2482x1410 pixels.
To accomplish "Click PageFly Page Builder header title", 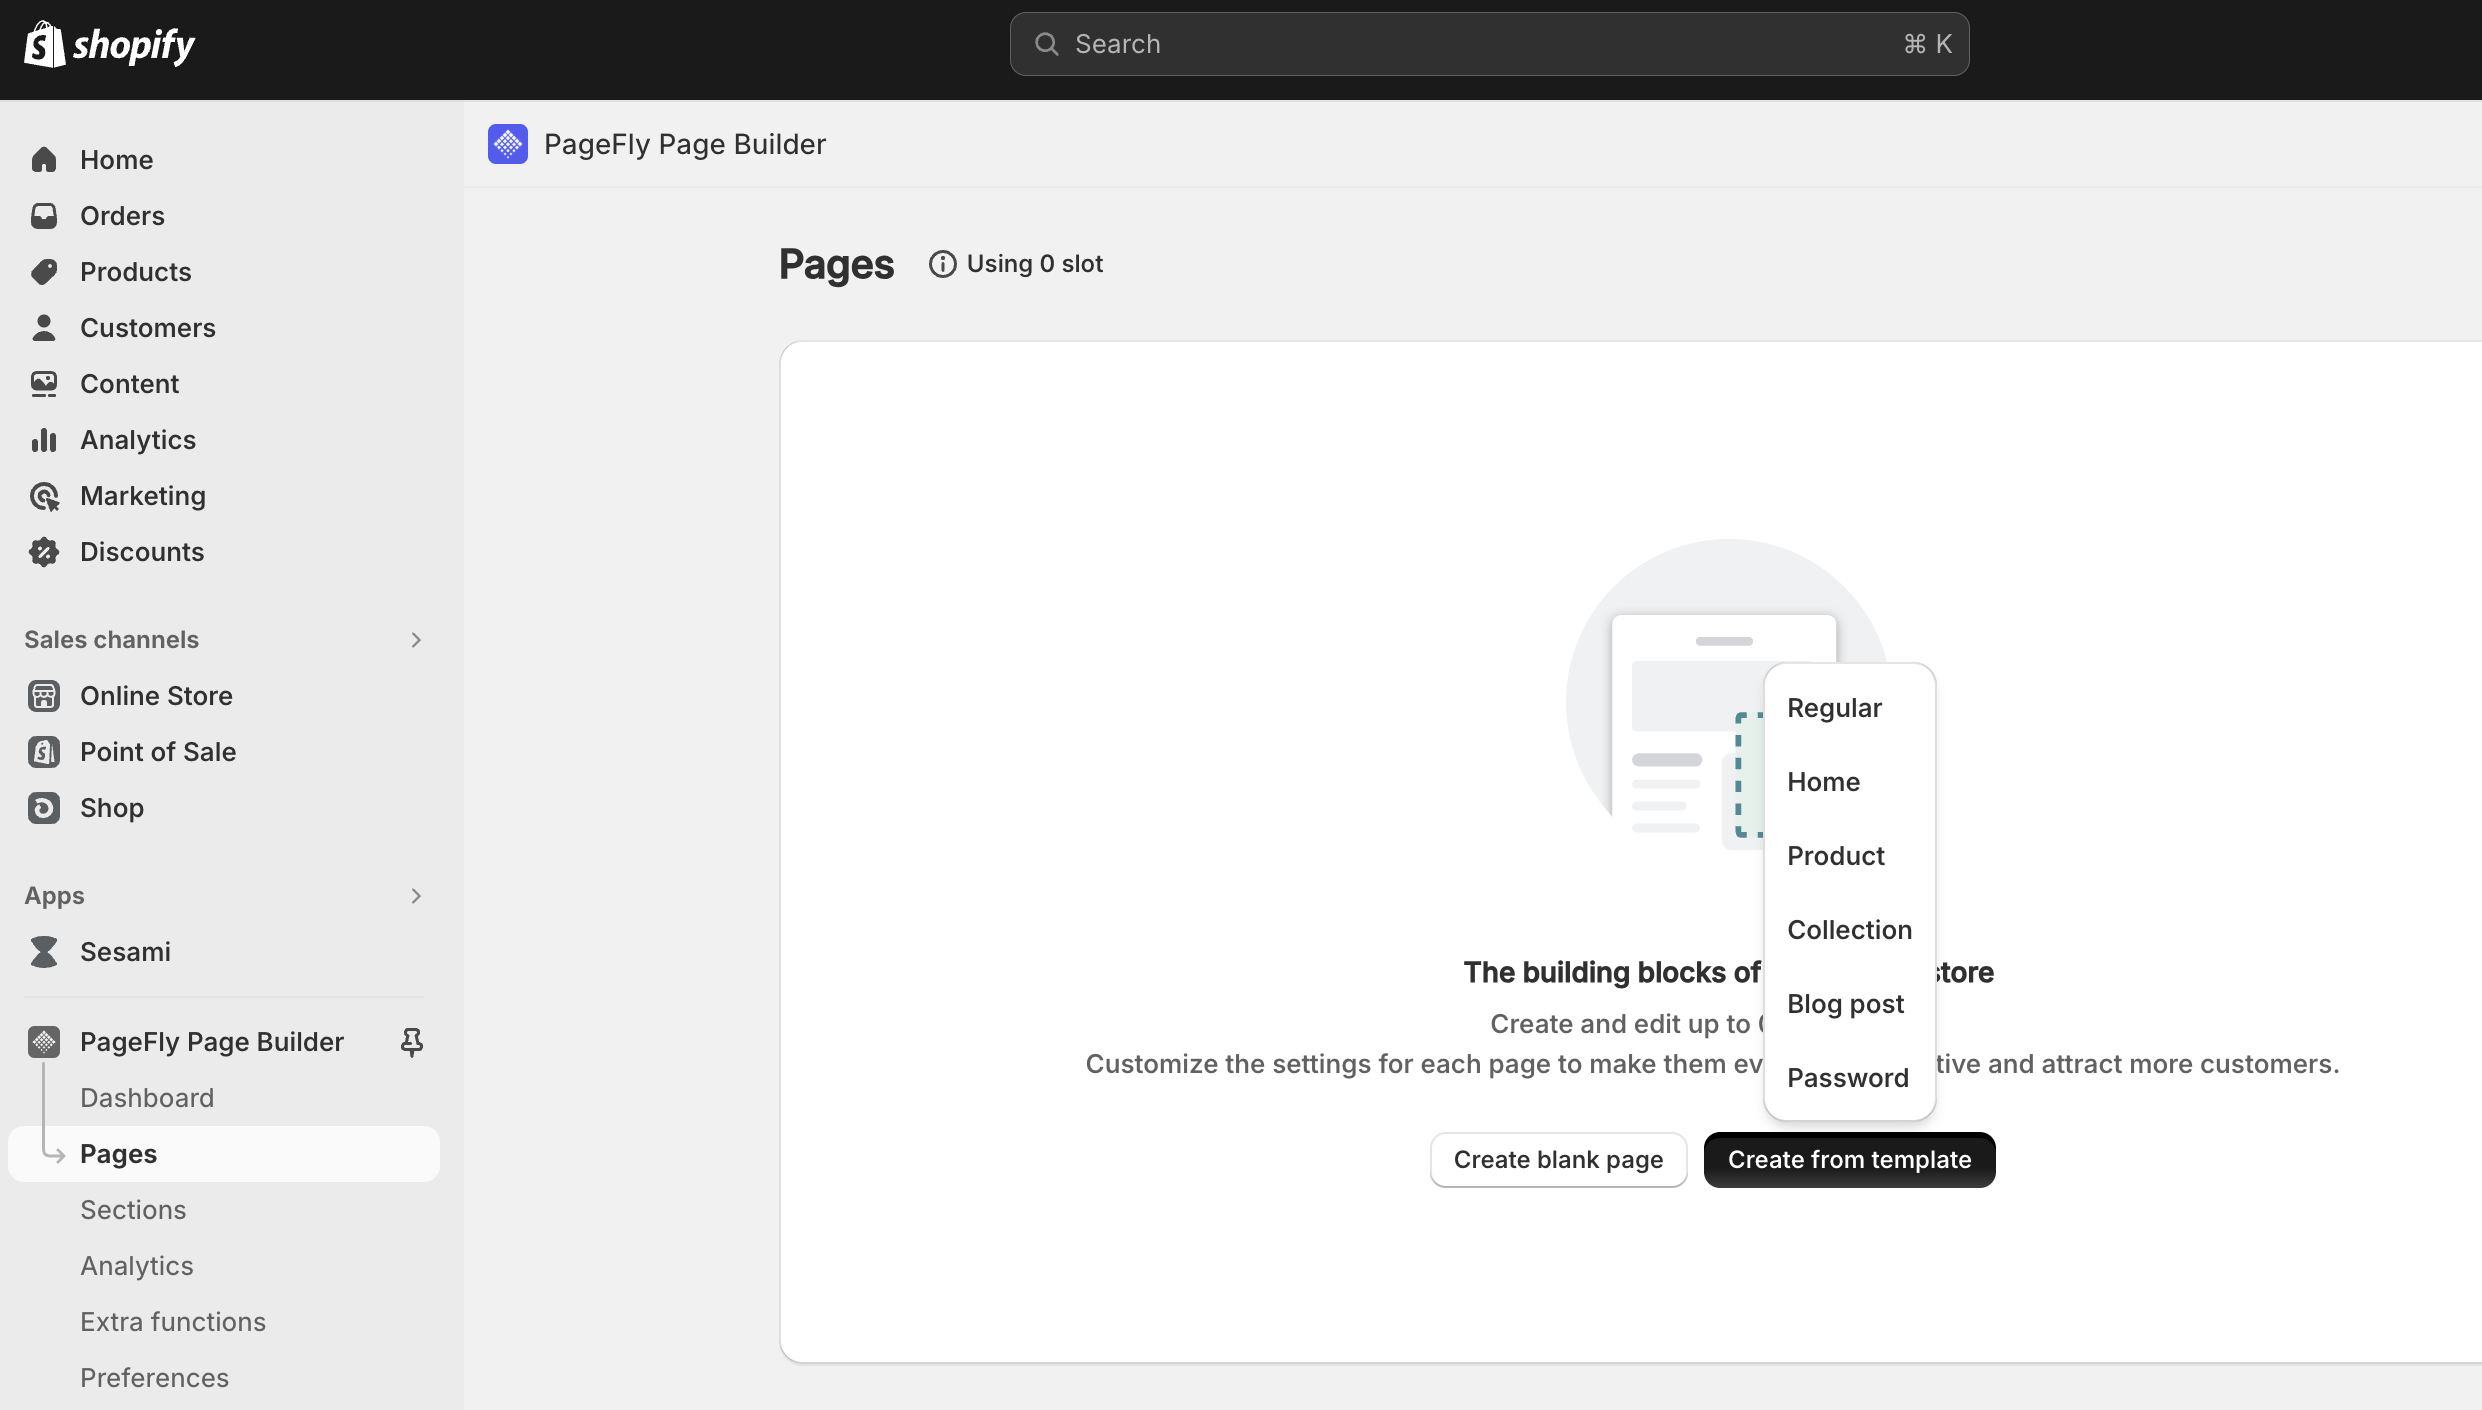I will (685, 144).
